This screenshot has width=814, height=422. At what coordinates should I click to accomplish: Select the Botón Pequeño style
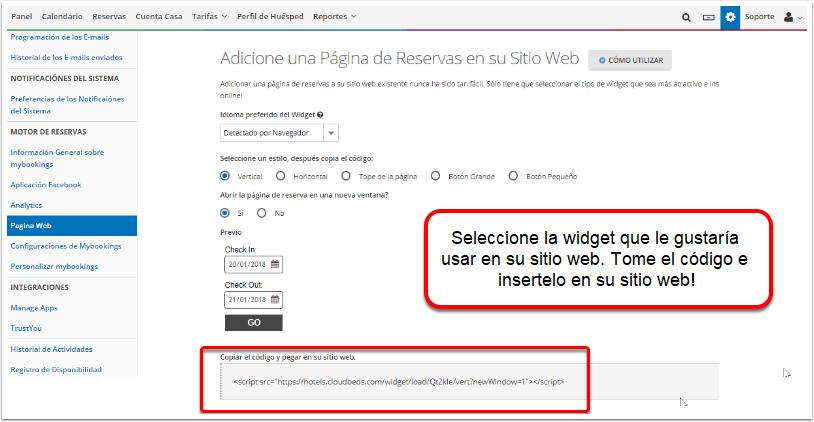click(x=513, y=176)
